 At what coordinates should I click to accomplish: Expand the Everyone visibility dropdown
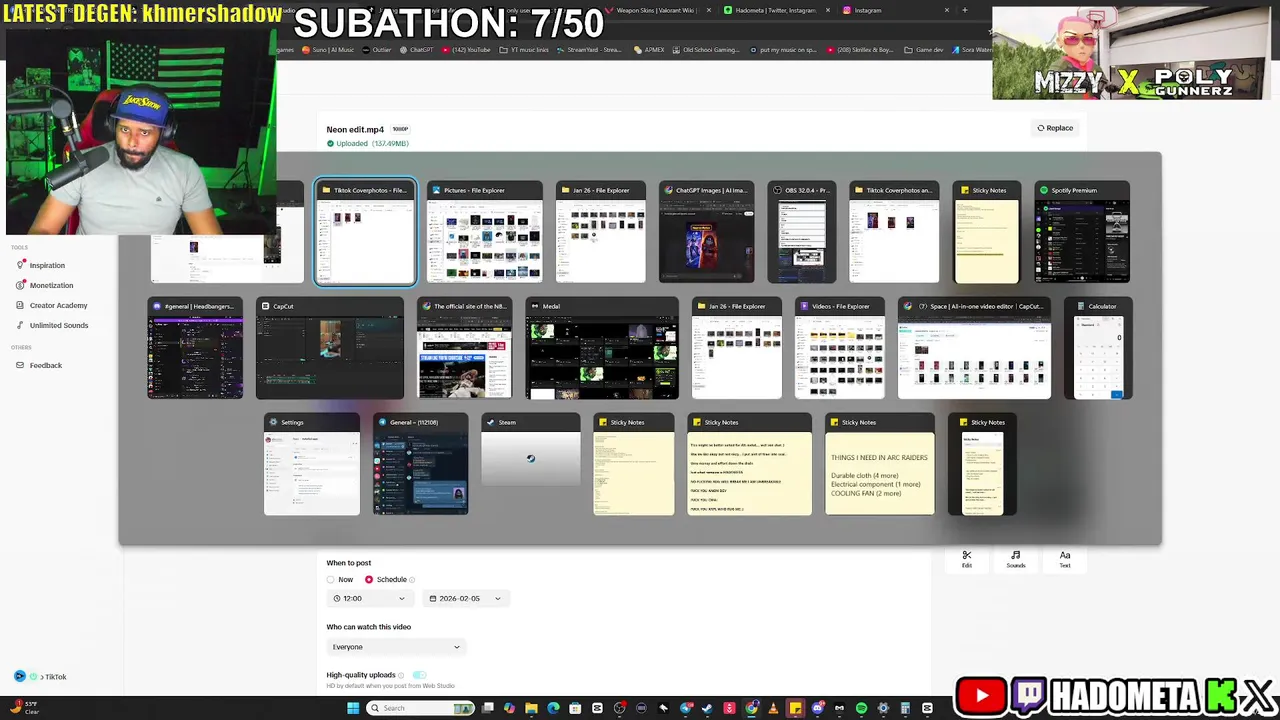point(396,647)
